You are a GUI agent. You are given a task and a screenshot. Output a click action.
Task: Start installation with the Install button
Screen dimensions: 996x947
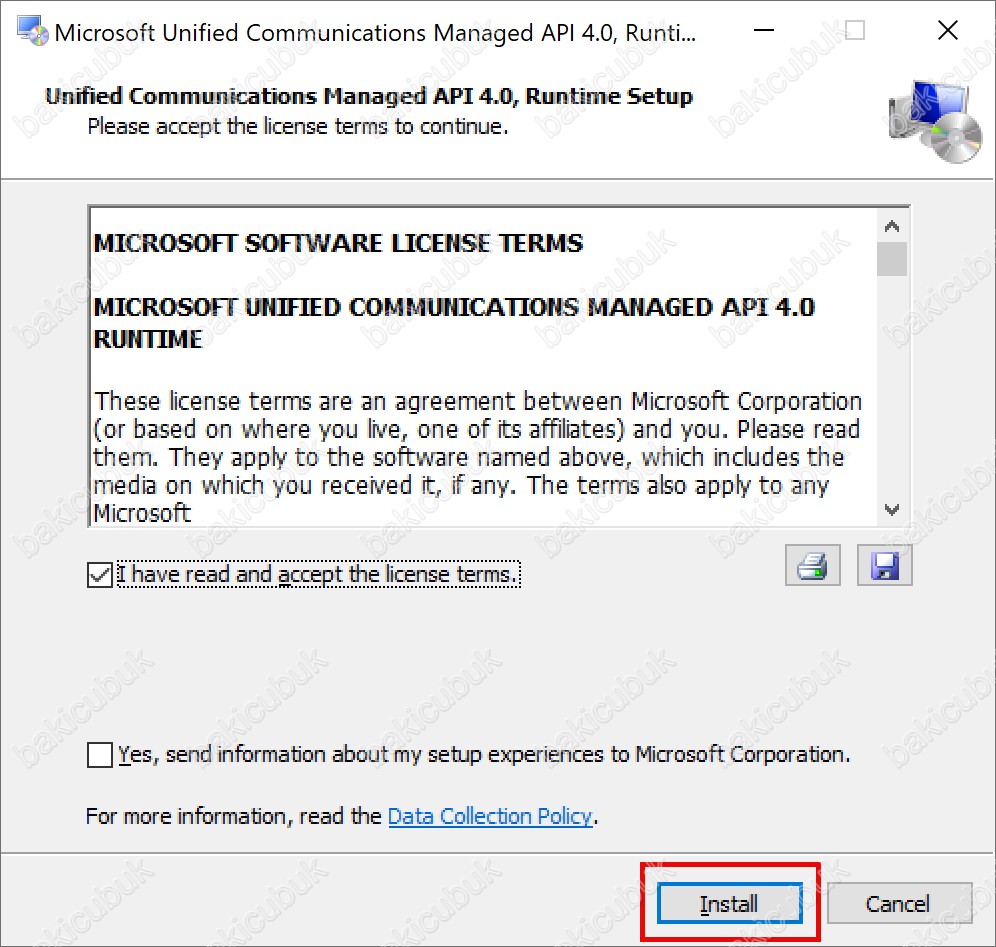(x=729, y=903)
